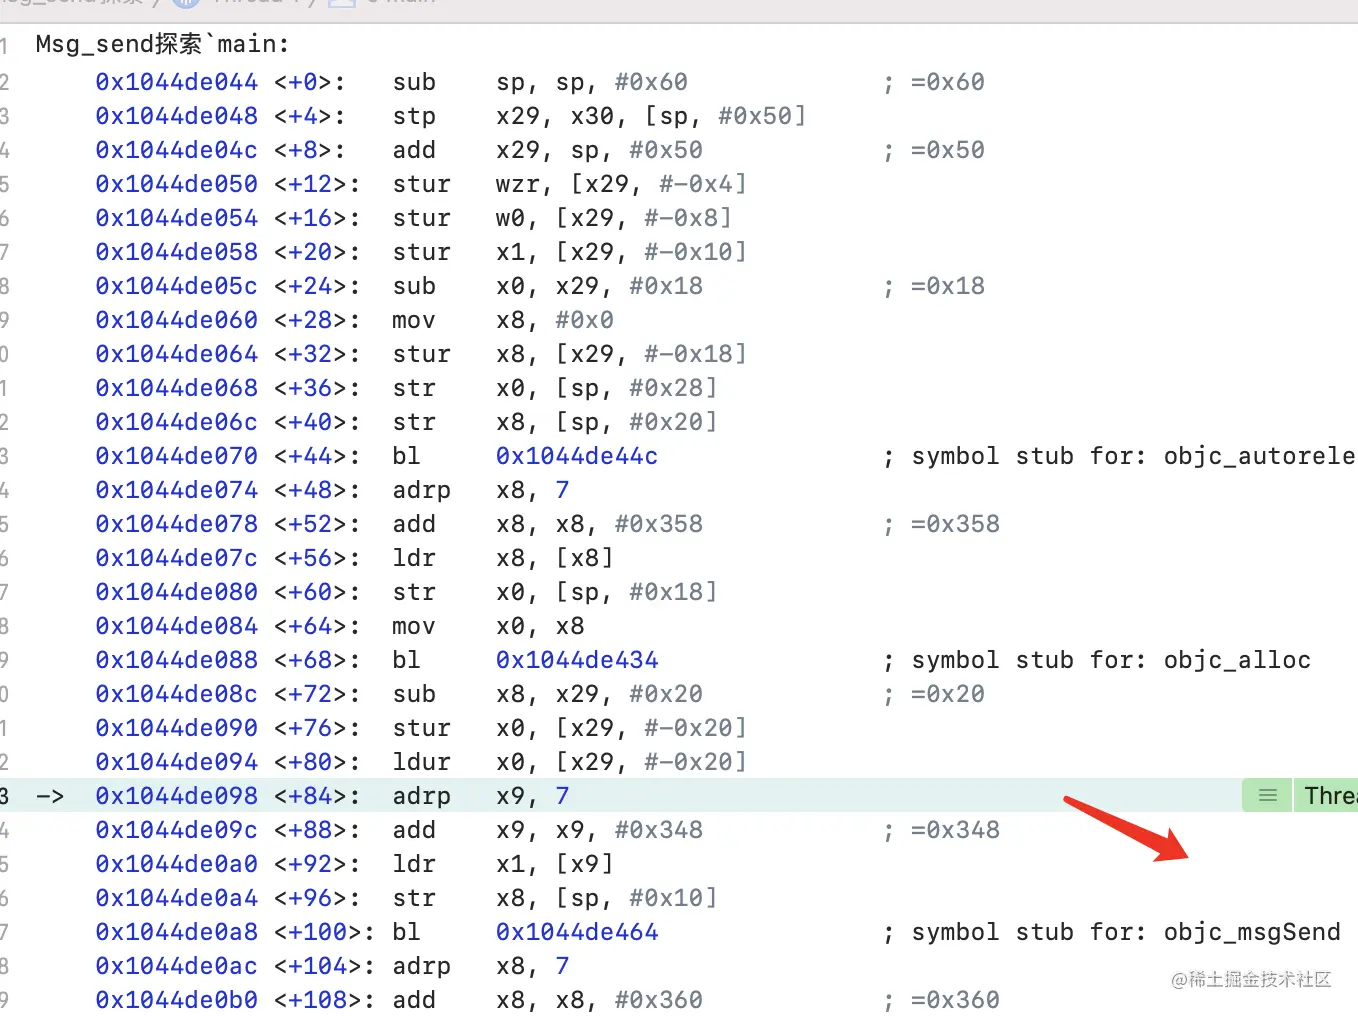Follow the objc_msgSend branch link 0x1044de464
This screenshot has height=1016, width=1358.
pyautogui.click(x=577, y=931)
